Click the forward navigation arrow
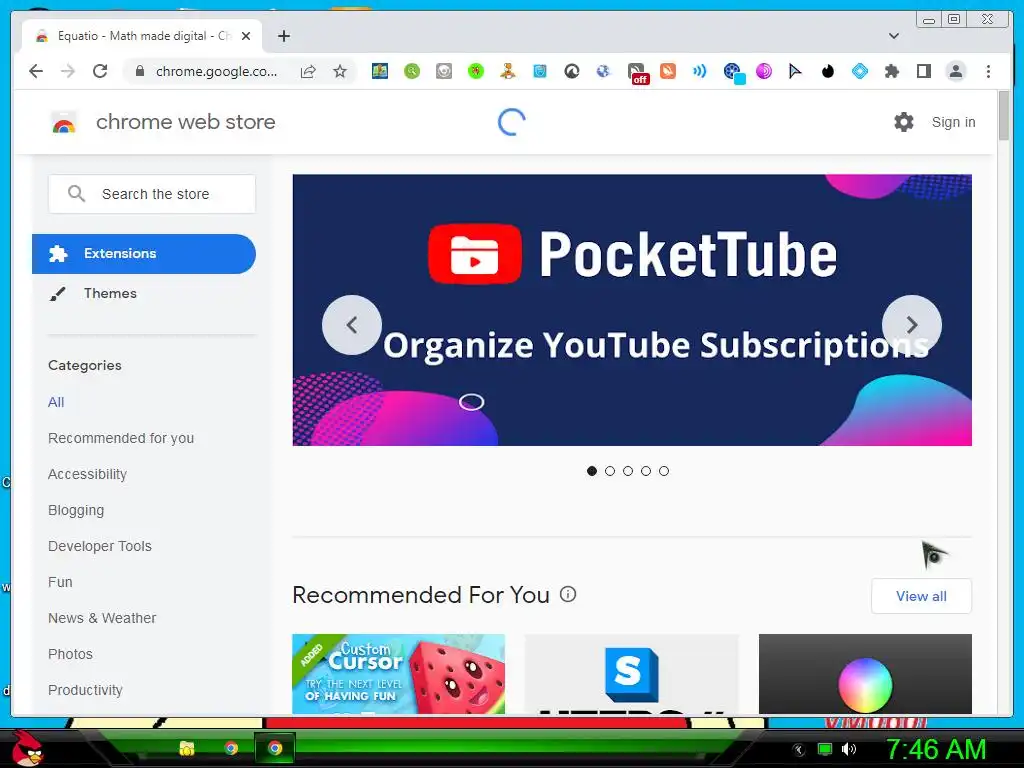 coord(68,71)
